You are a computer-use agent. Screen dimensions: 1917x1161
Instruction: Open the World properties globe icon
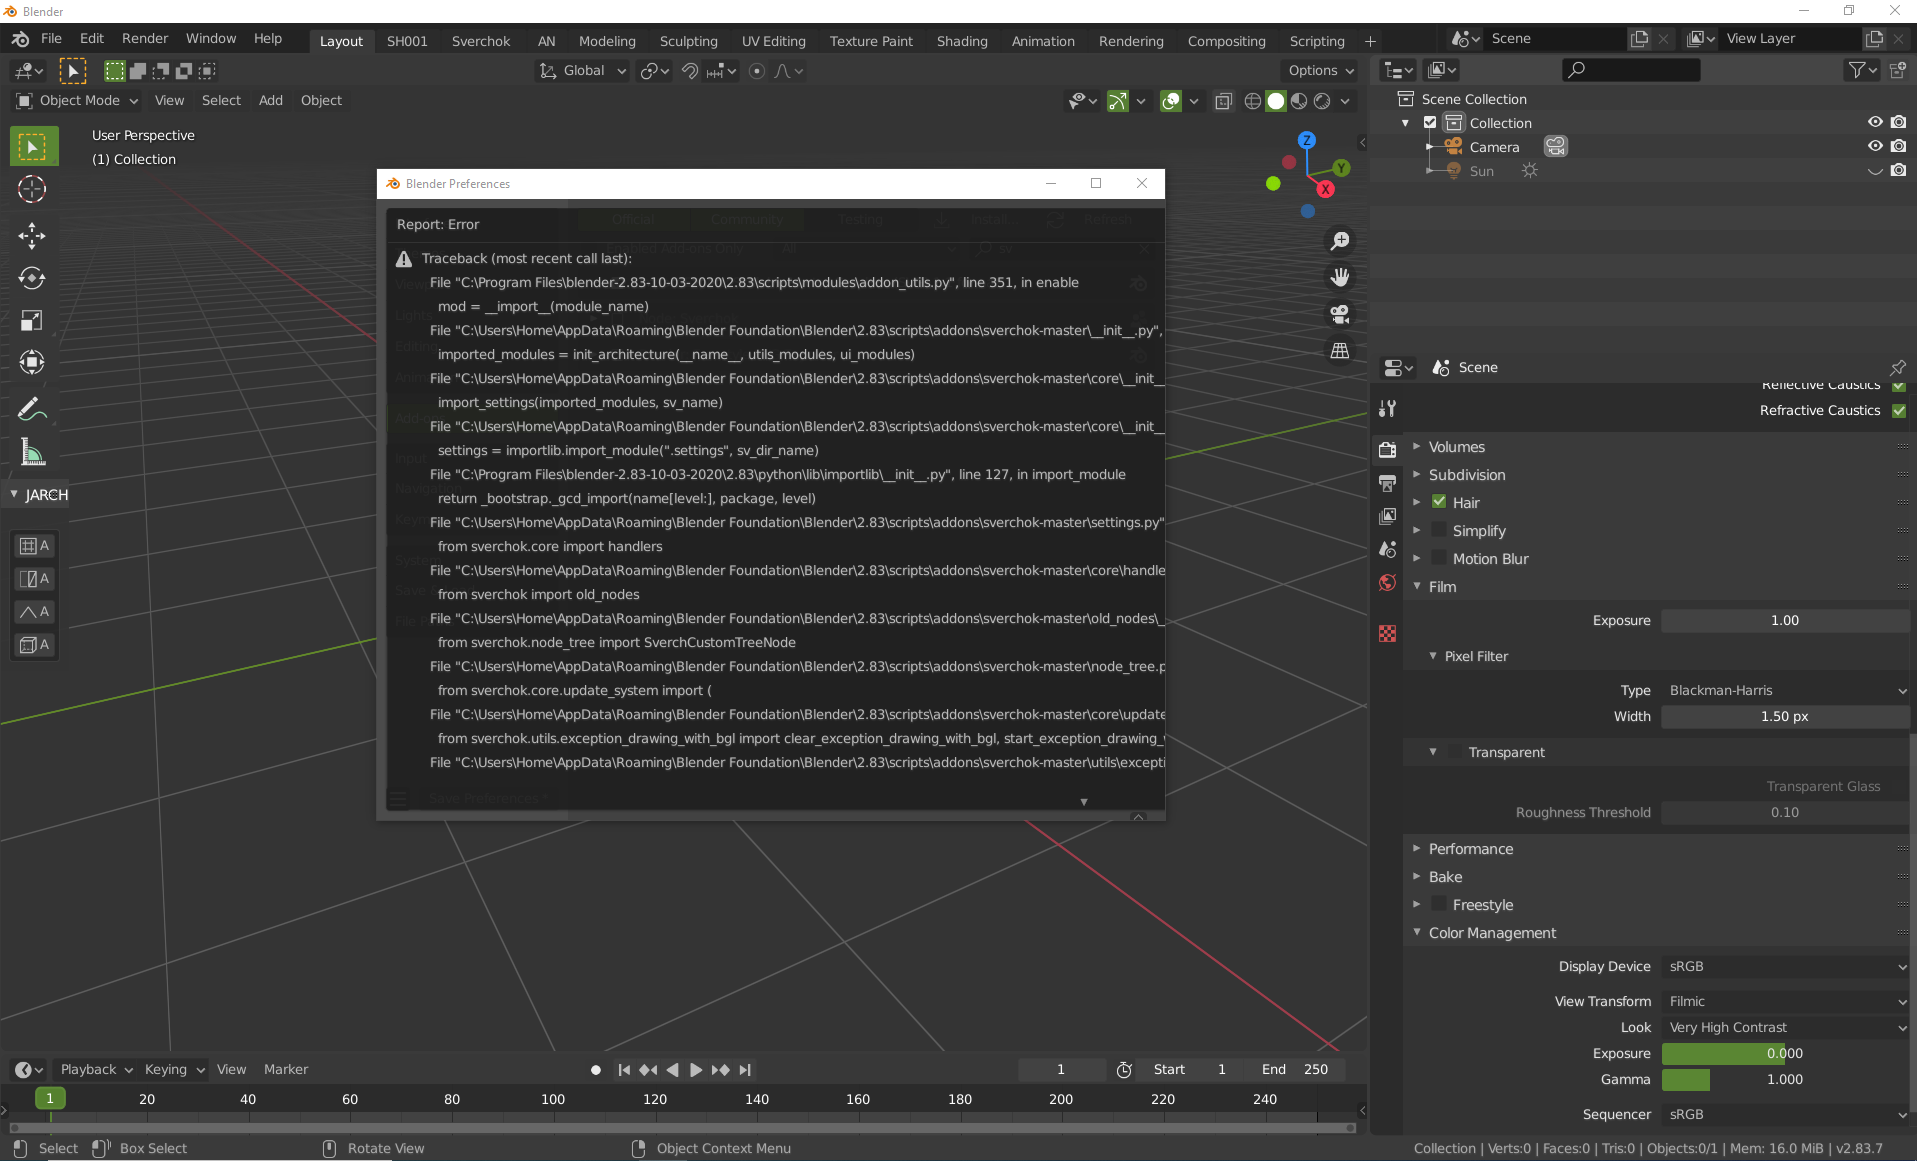[x=1387, y=582]
